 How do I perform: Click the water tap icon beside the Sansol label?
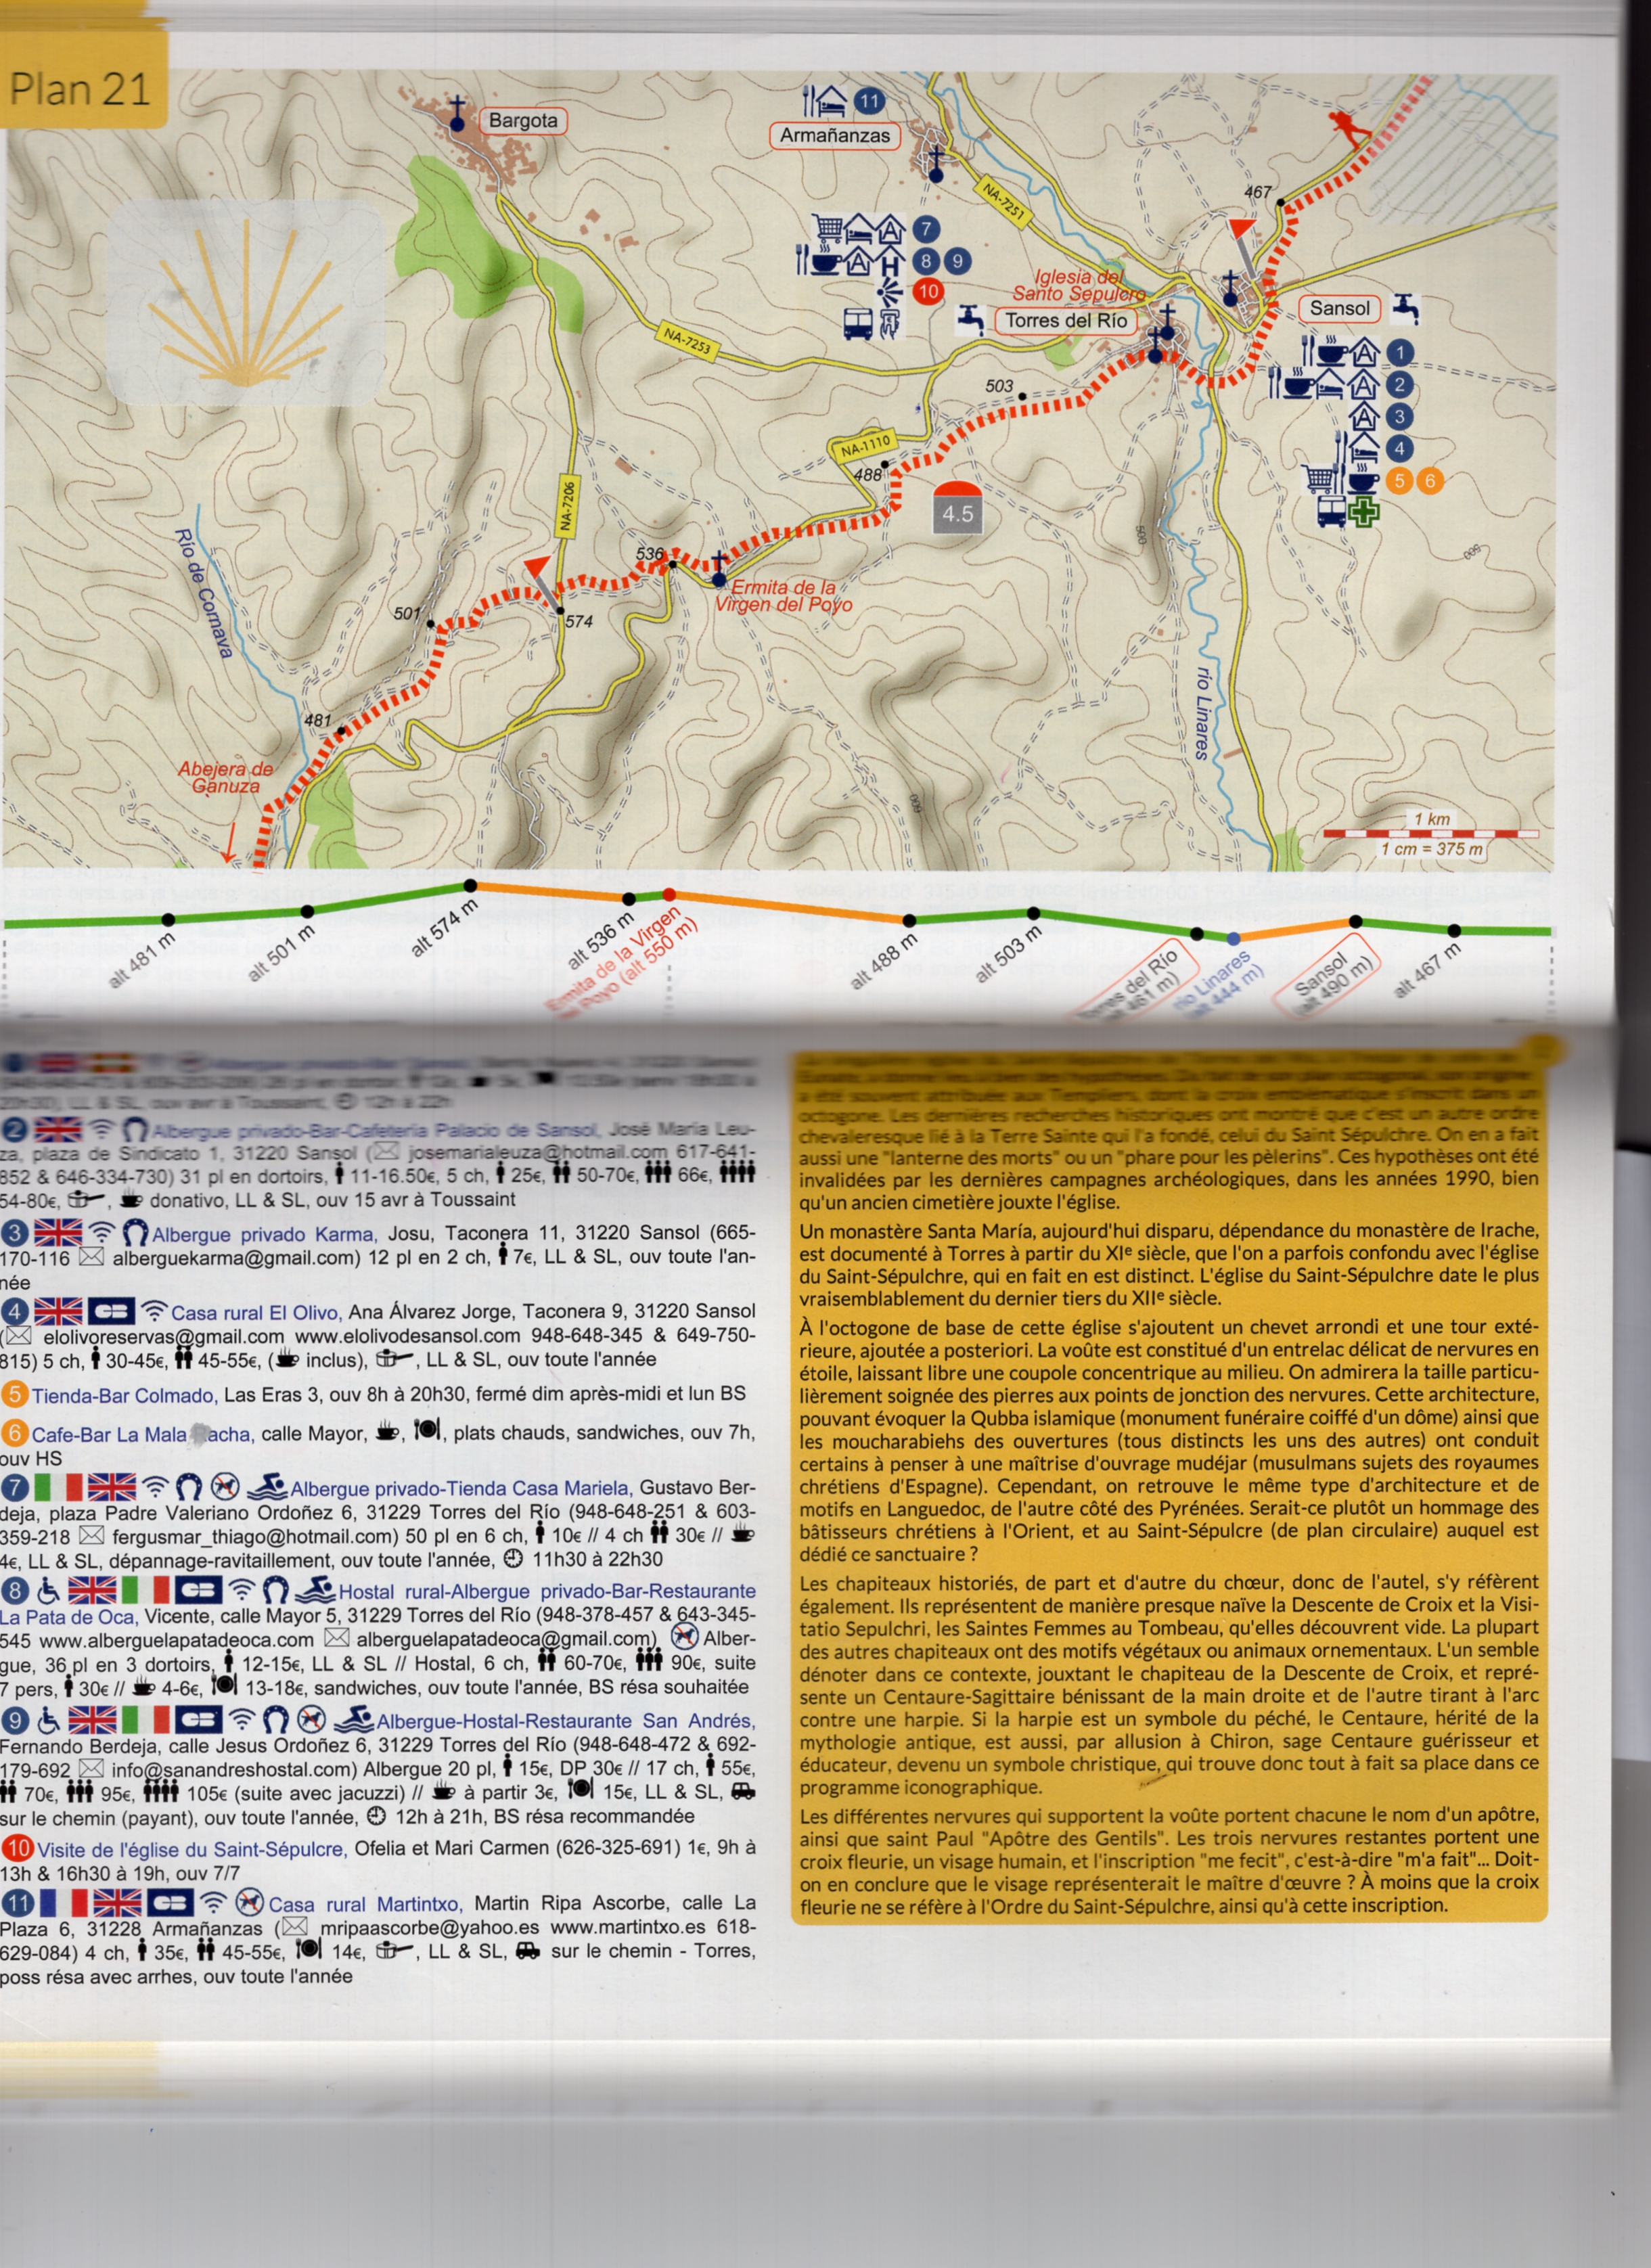(x=1405, y=308)
